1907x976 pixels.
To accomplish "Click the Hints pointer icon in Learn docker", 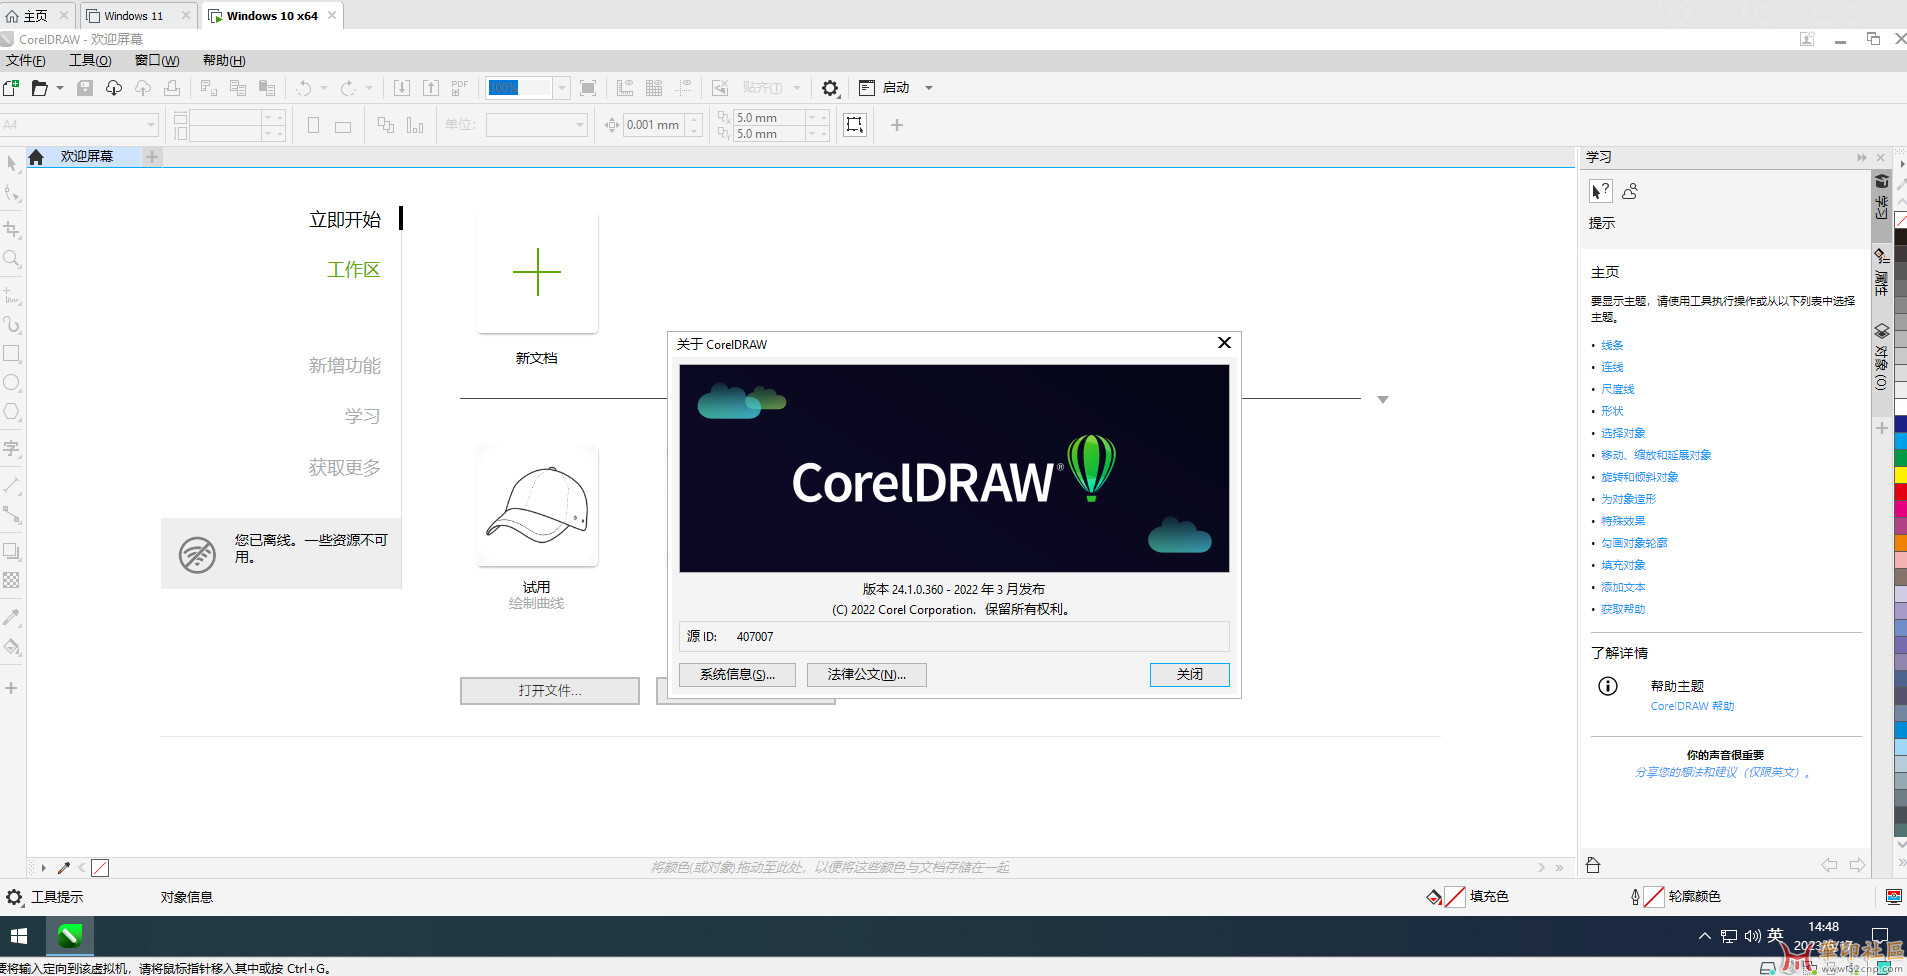I will coord(1600,191).
